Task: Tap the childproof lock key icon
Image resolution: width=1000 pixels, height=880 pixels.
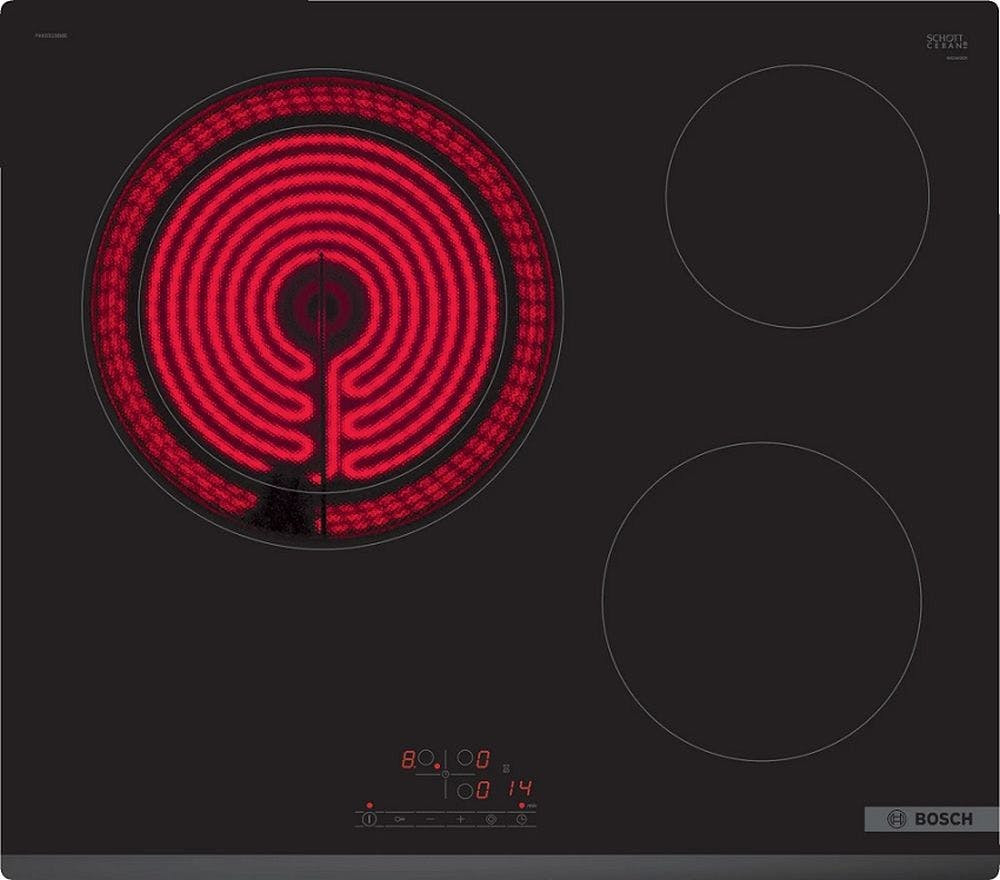Action: click(400, 819)
